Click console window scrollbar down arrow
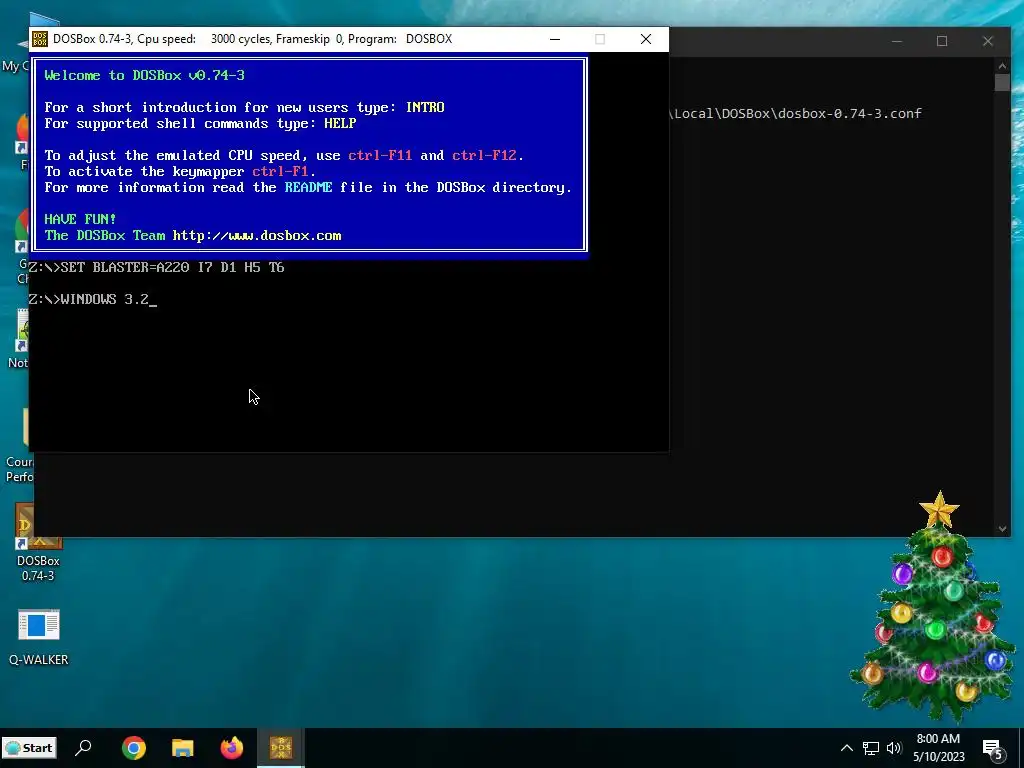 [x=1002, y=529]
